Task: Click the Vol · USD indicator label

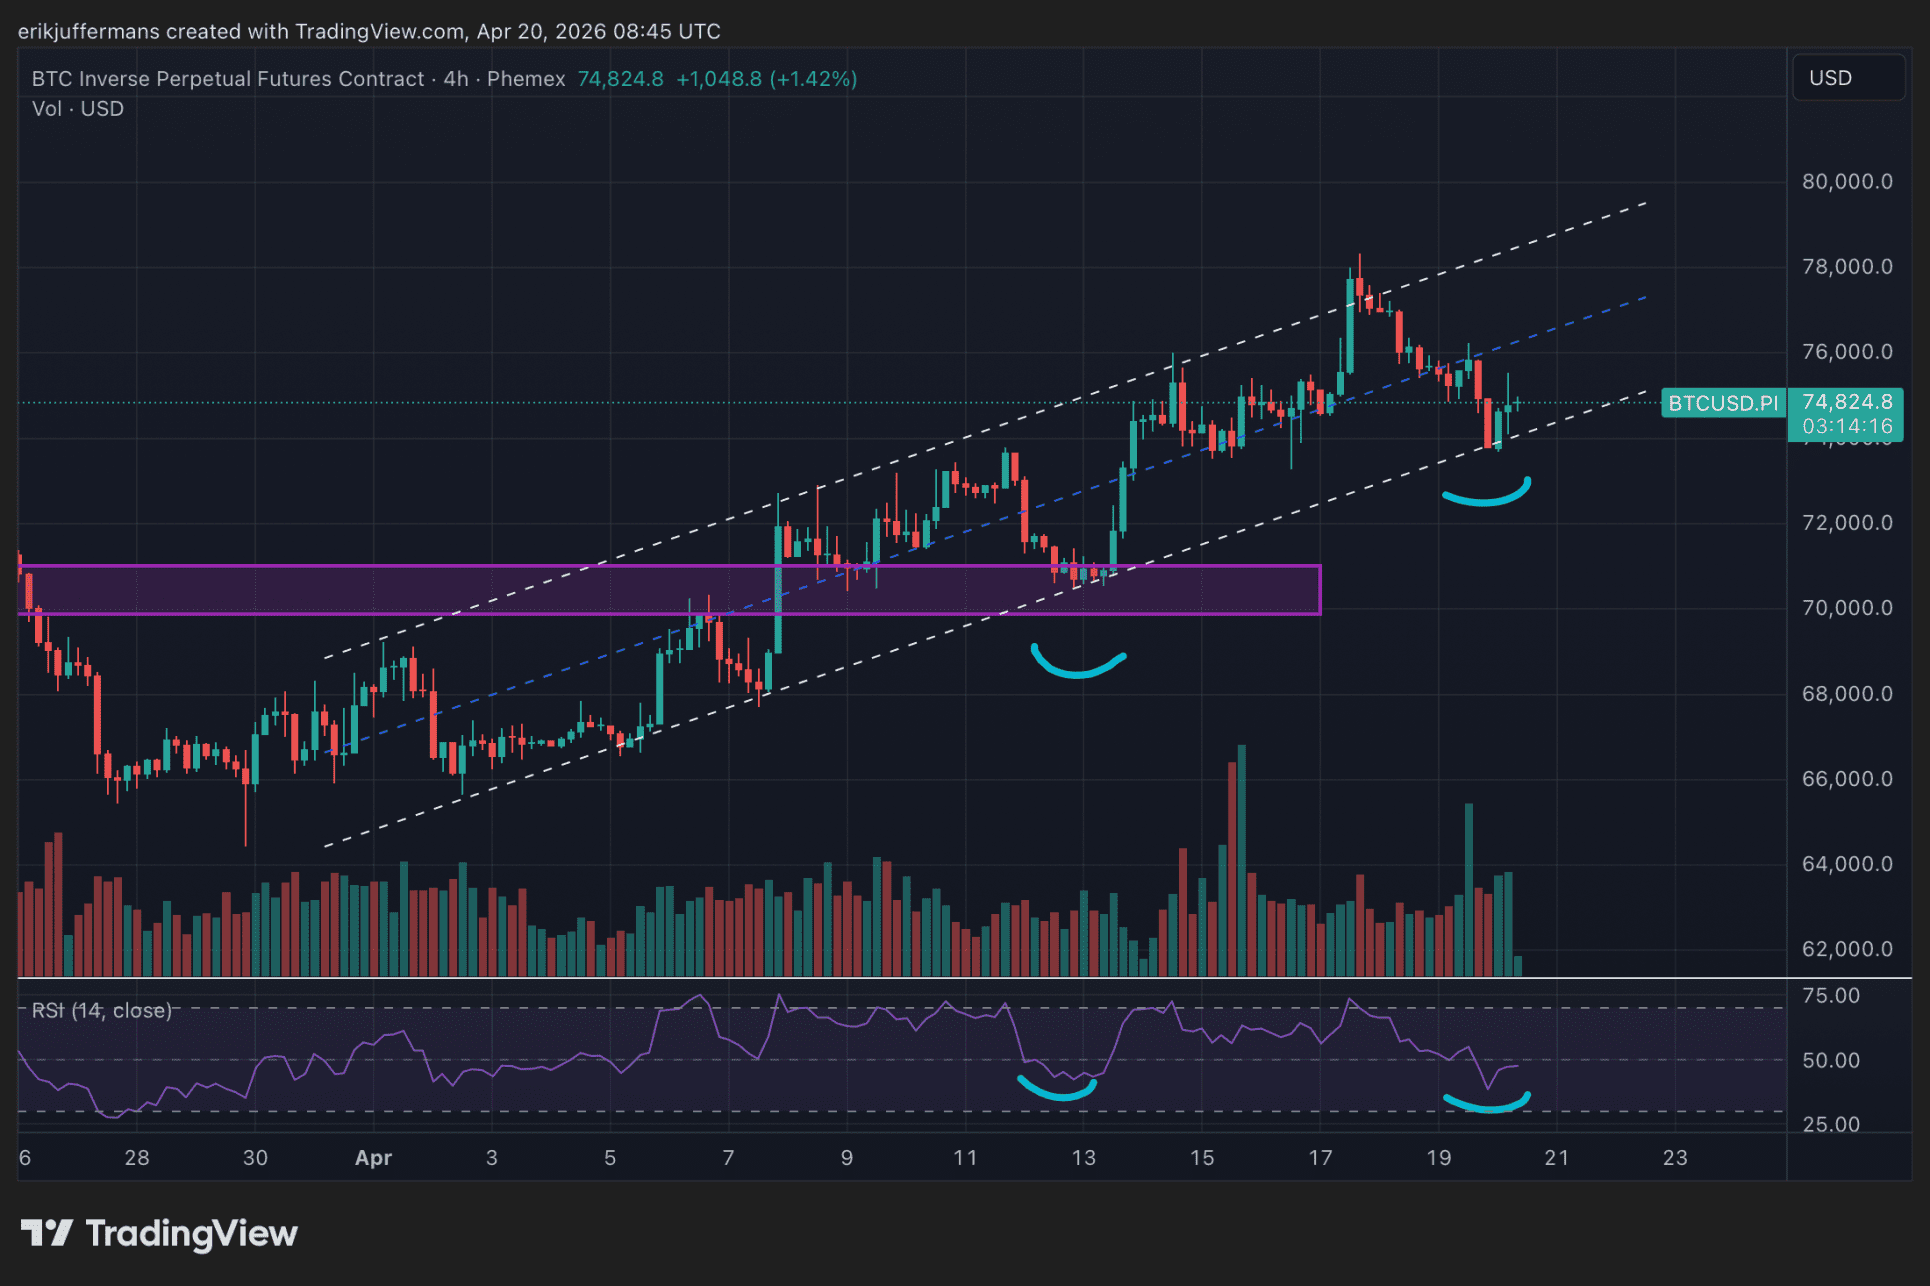Action: (x=78, y=109)
